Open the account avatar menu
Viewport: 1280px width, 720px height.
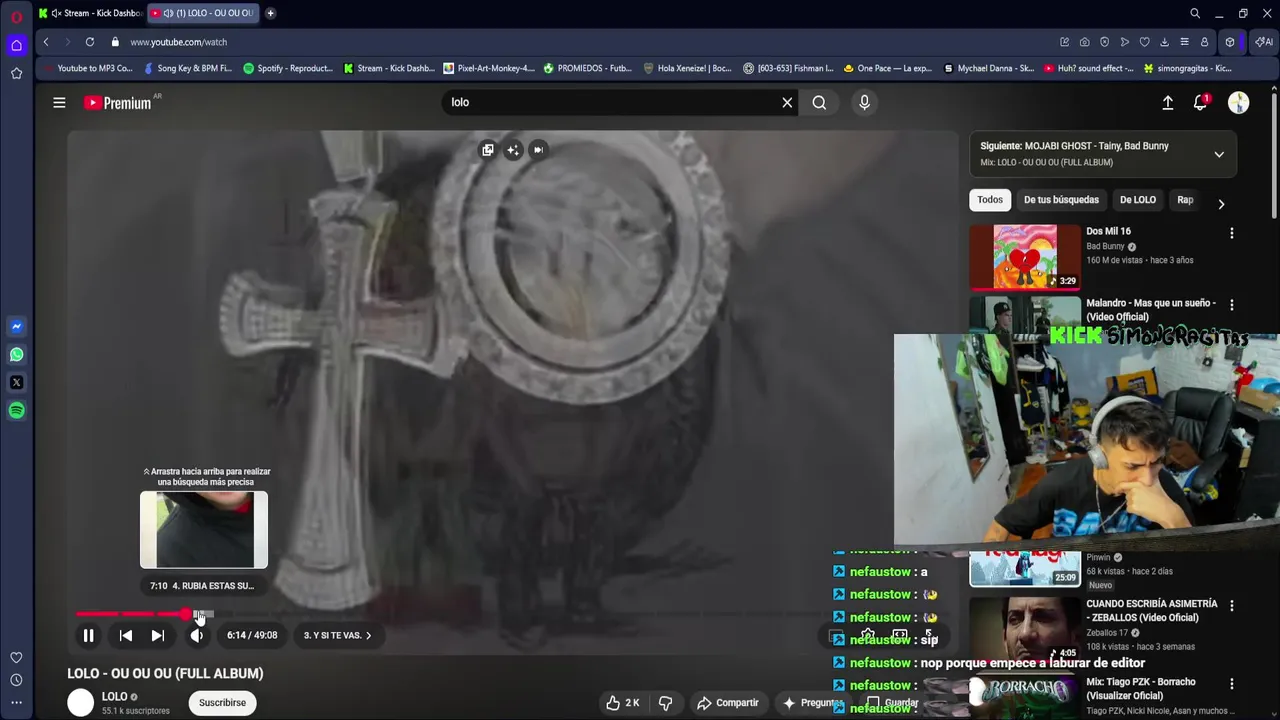(x=1239, y=102)
